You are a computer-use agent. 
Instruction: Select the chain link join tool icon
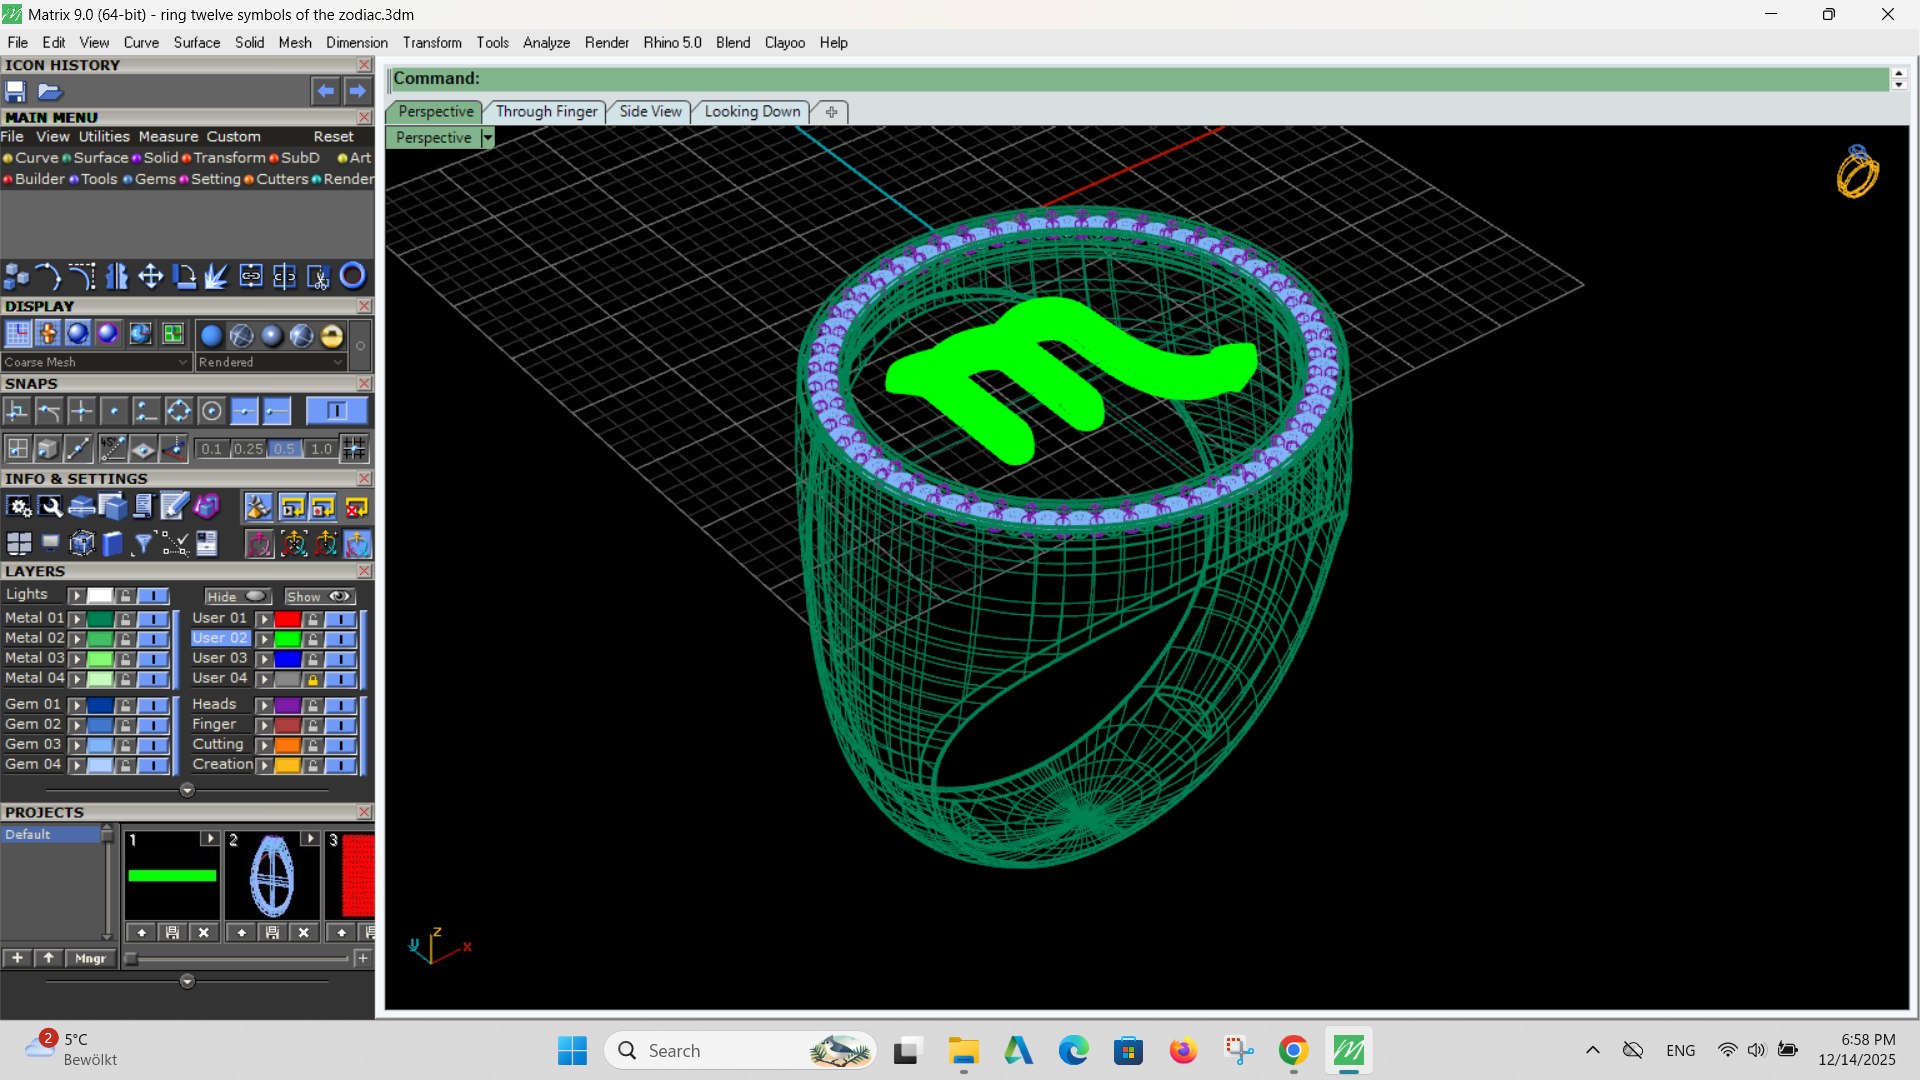(x=251, y=276)
